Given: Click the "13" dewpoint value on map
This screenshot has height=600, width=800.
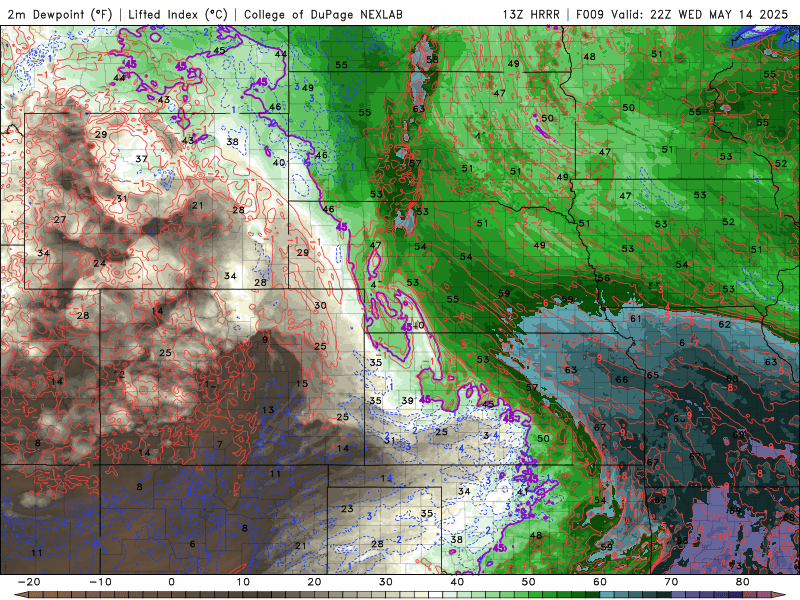Looking at the screenshot, I should coord(268,410).
